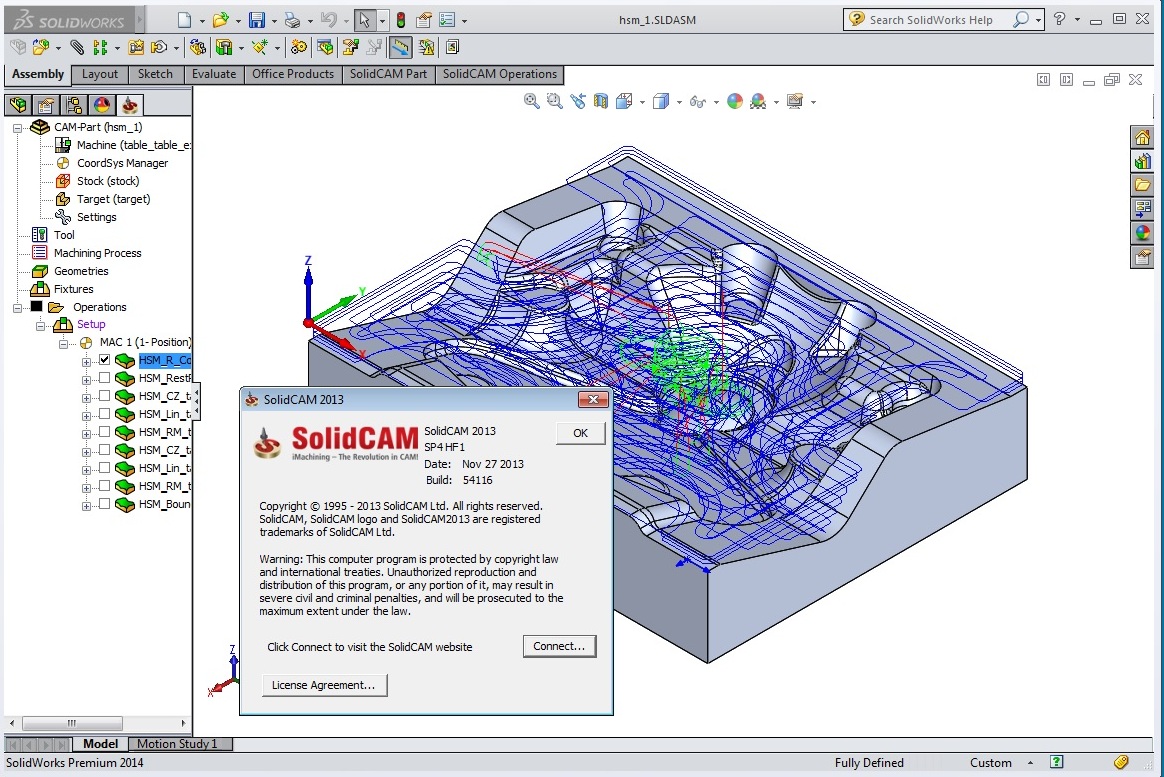Screen dimensions: 1164x777
Task: Collapse the Operations tree node
Action: click(x=17, y=307)
